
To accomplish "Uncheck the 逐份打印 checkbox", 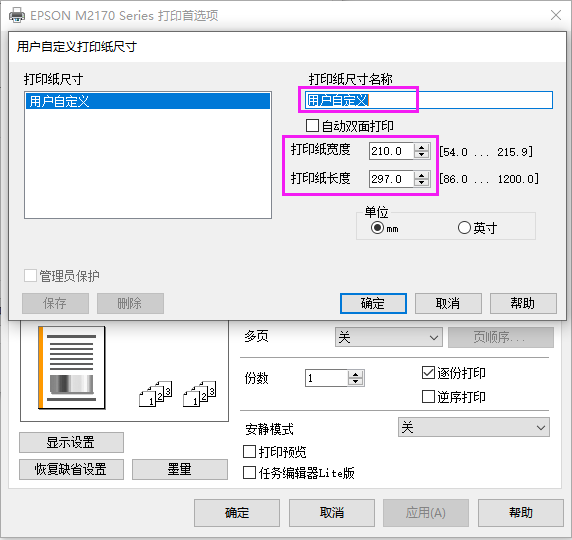I will pyautogui.click(x=428, y=373).
